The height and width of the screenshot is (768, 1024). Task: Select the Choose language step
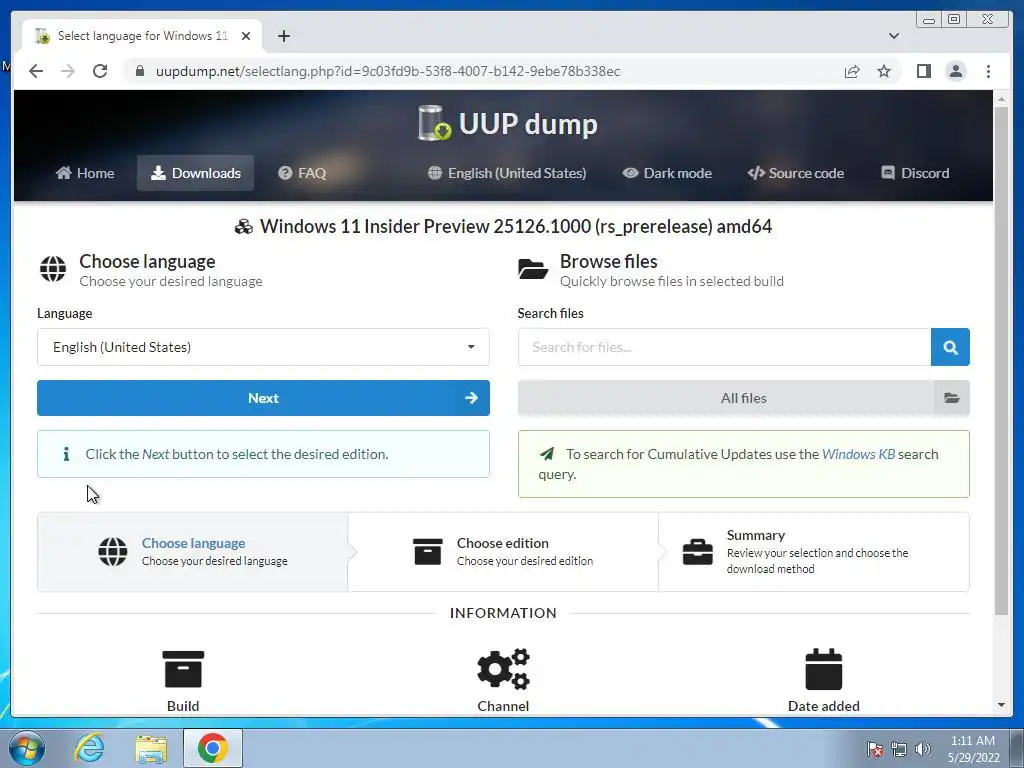(x=193, y=552)
